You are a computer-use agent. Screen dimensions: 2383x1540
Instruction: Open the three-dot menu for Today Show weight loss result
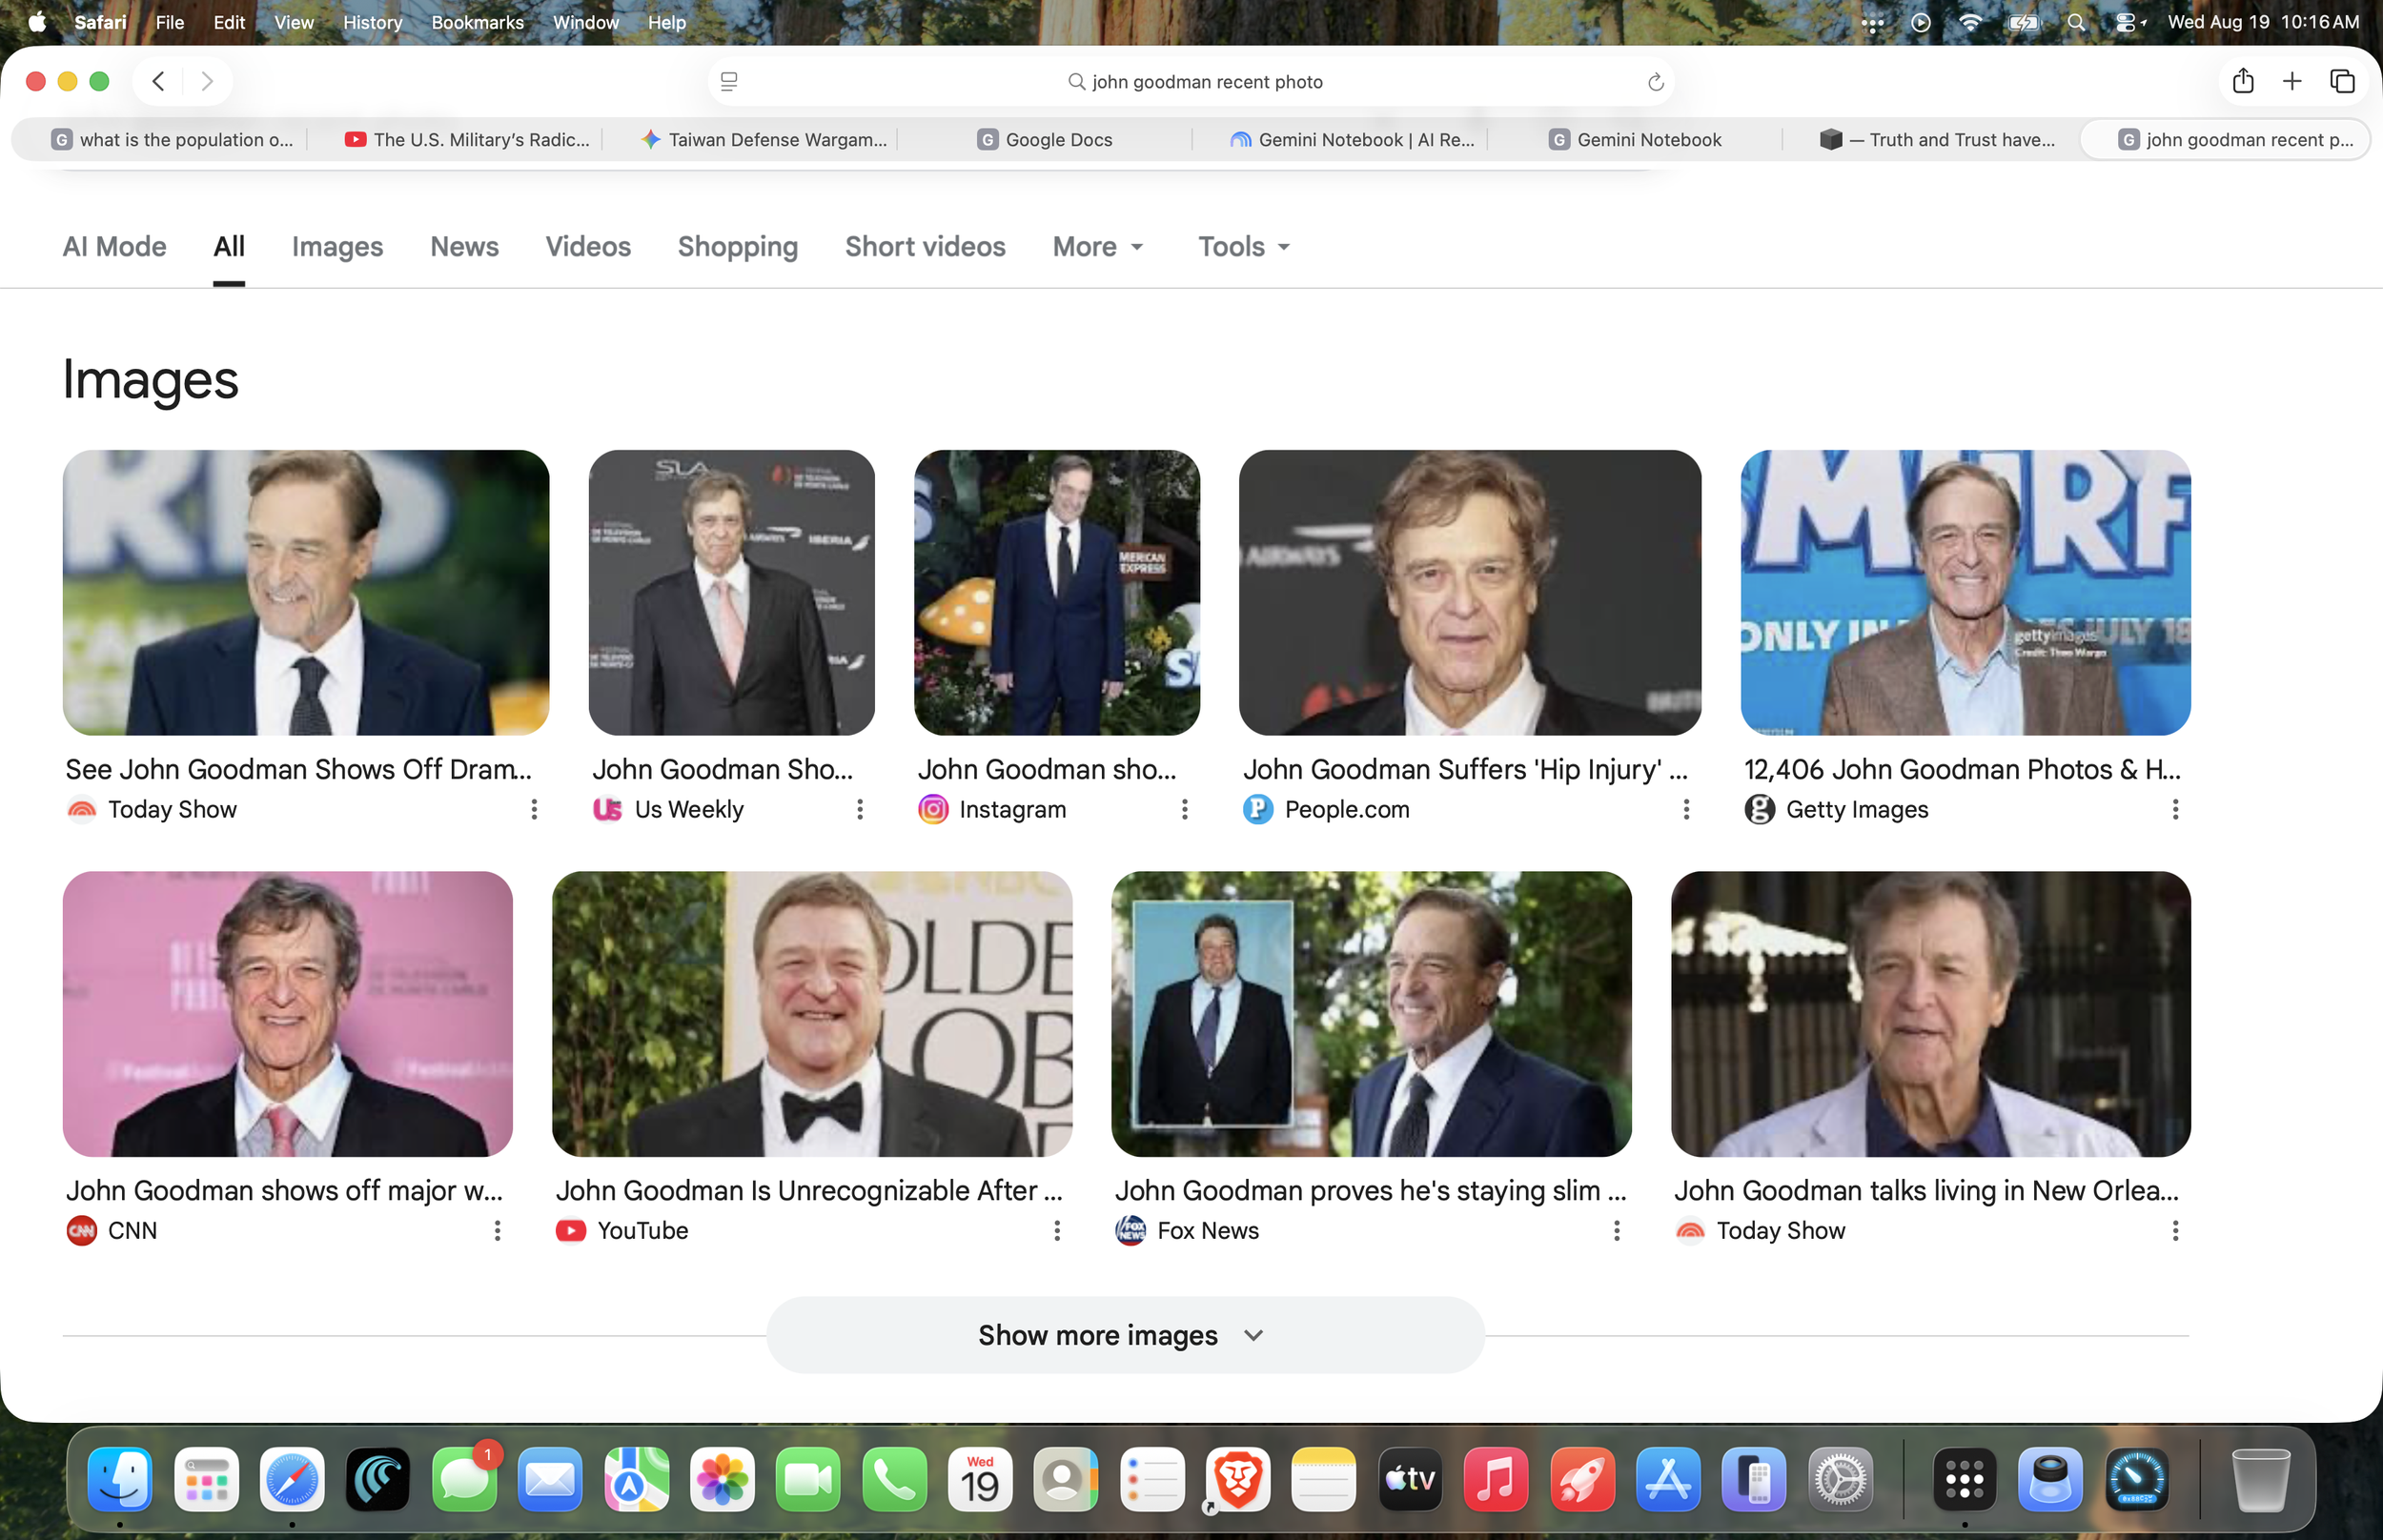[x=534, y=809]
